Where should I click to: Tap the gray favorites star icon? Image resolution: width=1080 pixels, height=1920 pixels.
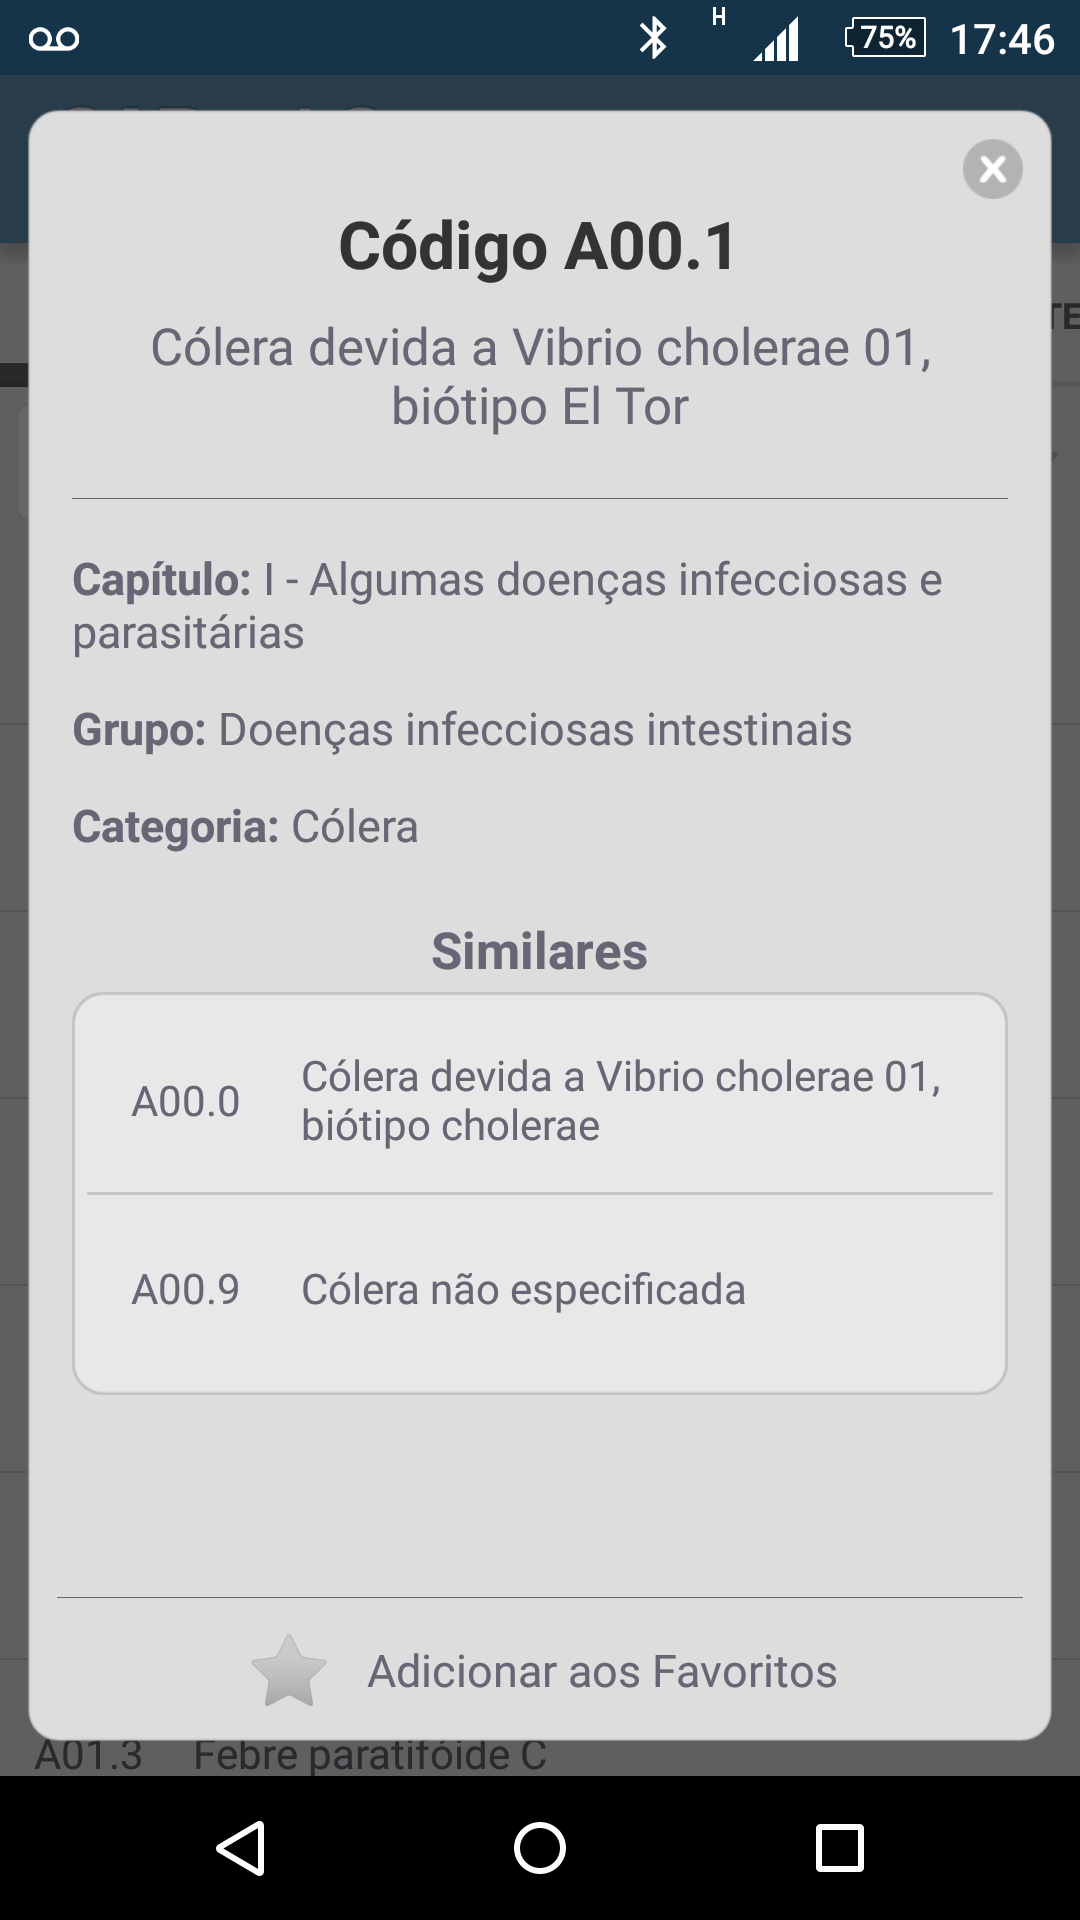[289, 1672]
